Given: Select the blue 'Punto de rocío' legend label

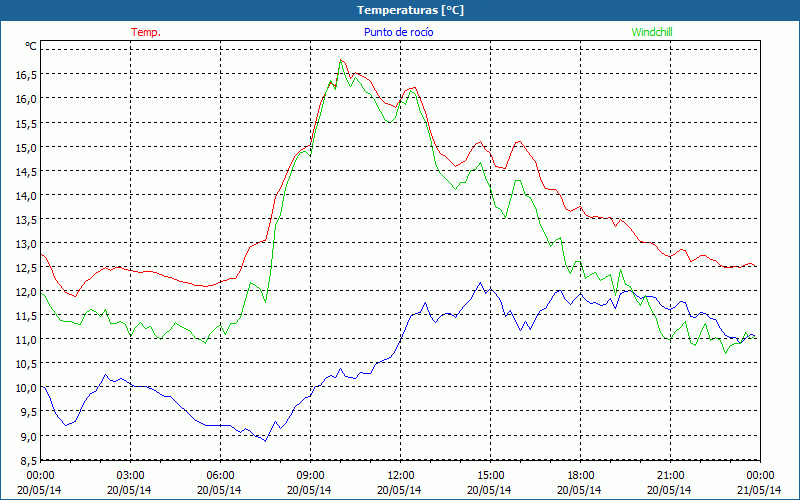Looking at the screenshot, I should pos(398,32).
